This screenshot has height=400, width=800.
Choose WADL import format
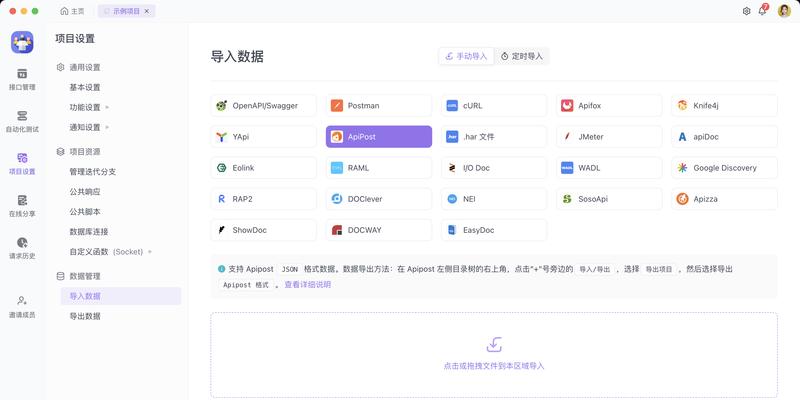[x=609, y=168]
